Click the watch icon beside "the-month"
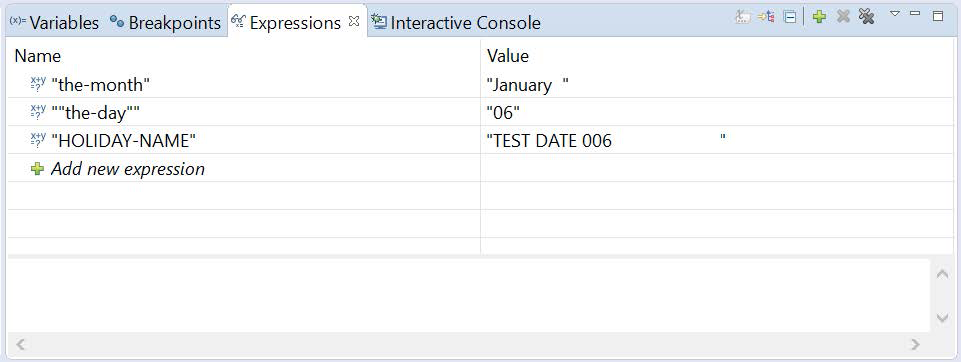 click(x=38, y=84)
